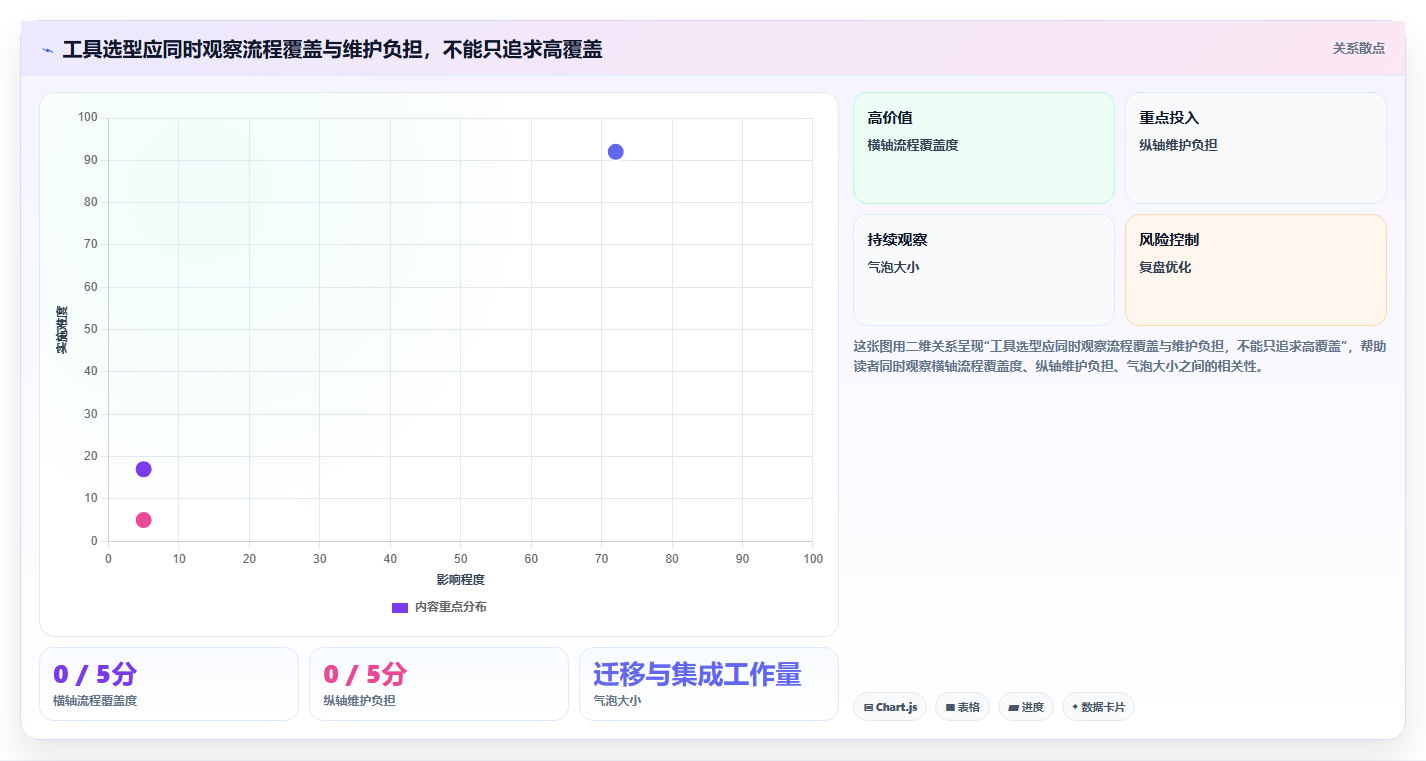This screenshot has height=761, width=1426.
Task: Click the 影响程度 x-axis title
Action: [x=460, y=579]
